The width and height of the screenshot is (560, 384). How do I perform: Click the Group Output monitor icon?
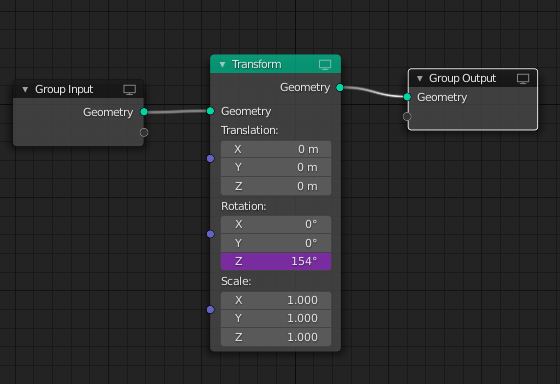click(523, 79)
